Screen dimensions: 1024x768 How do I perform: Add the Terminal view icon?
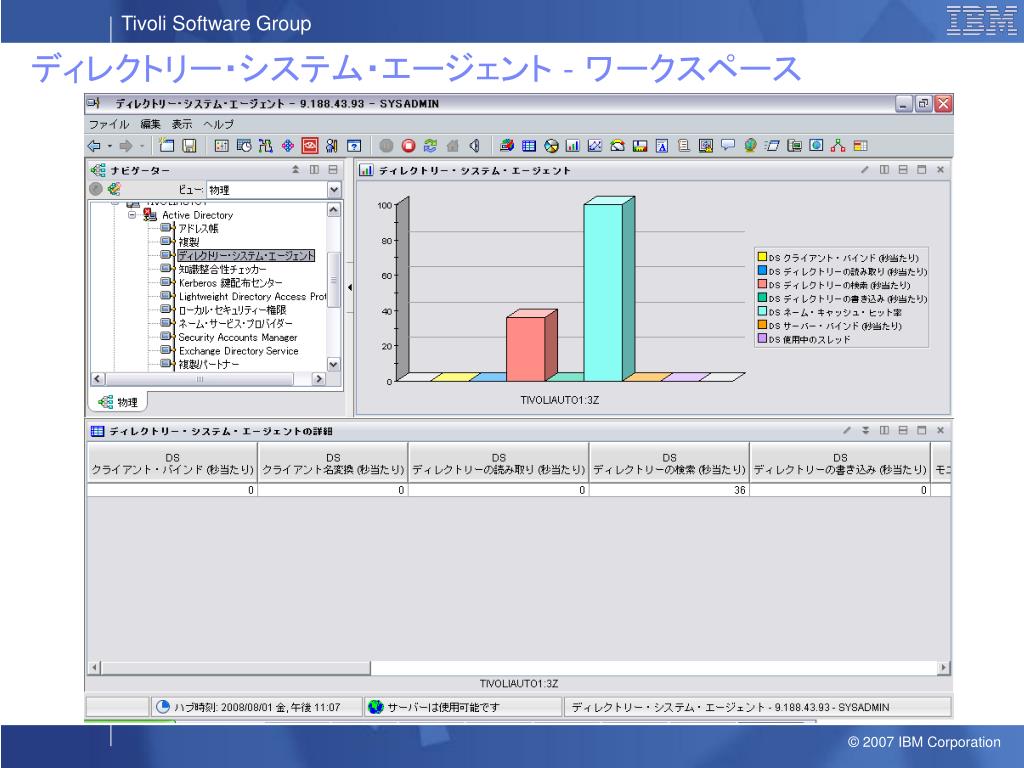coord(794,146)
